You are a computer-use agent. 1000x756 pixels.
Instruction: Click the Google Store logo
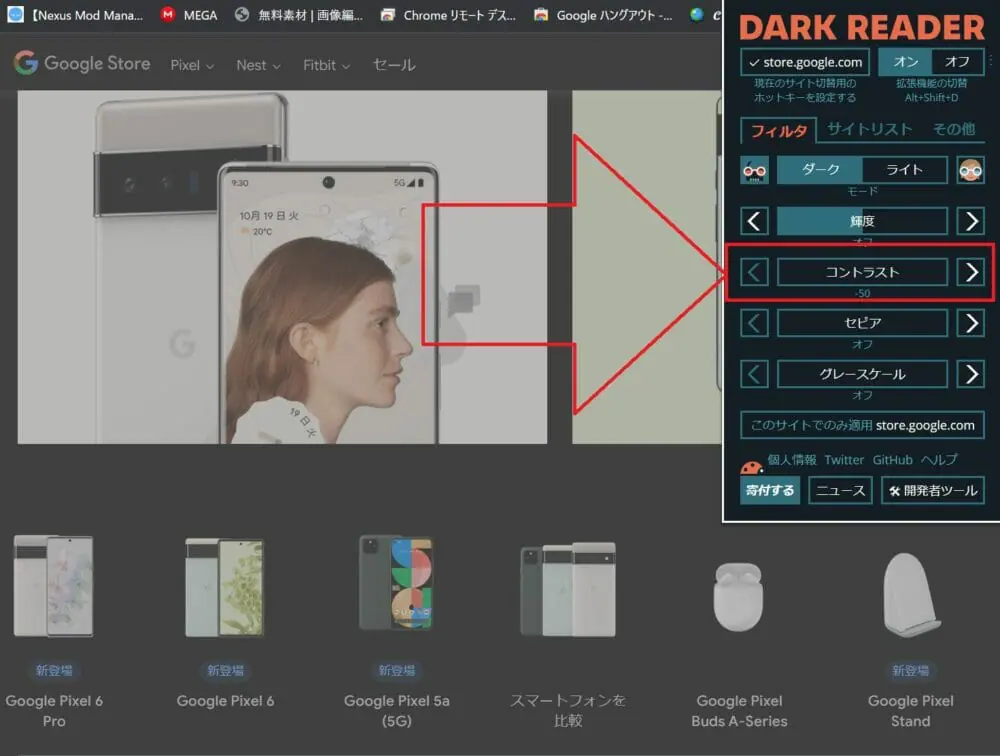coord(82,64)
